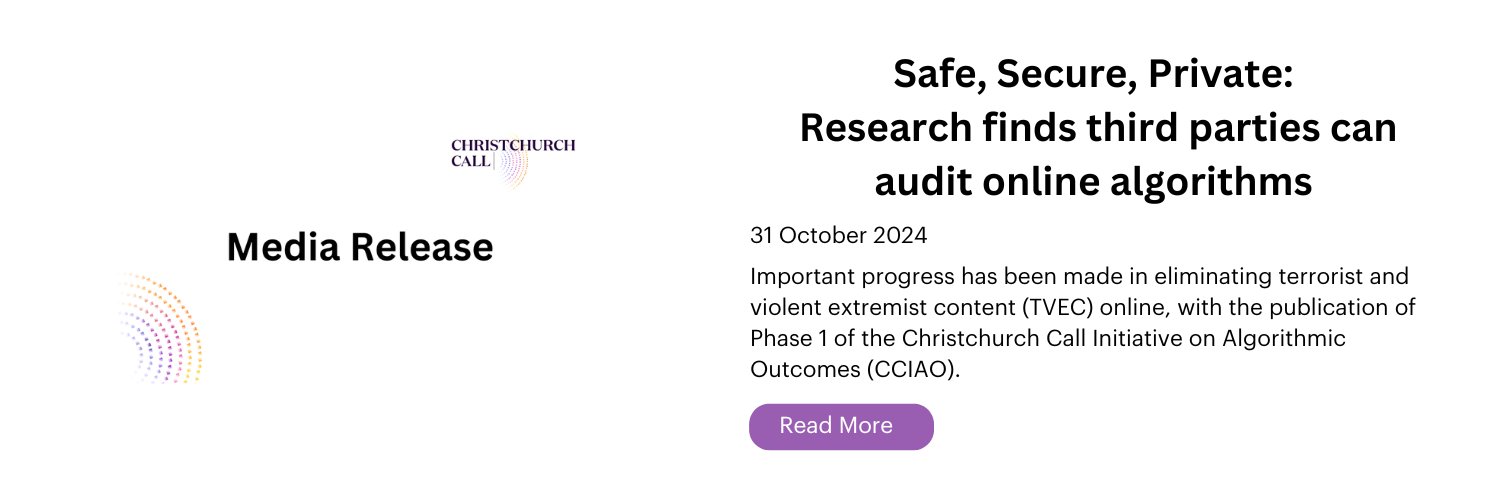Click the word 'CALL' in the logo

(471, 160)
